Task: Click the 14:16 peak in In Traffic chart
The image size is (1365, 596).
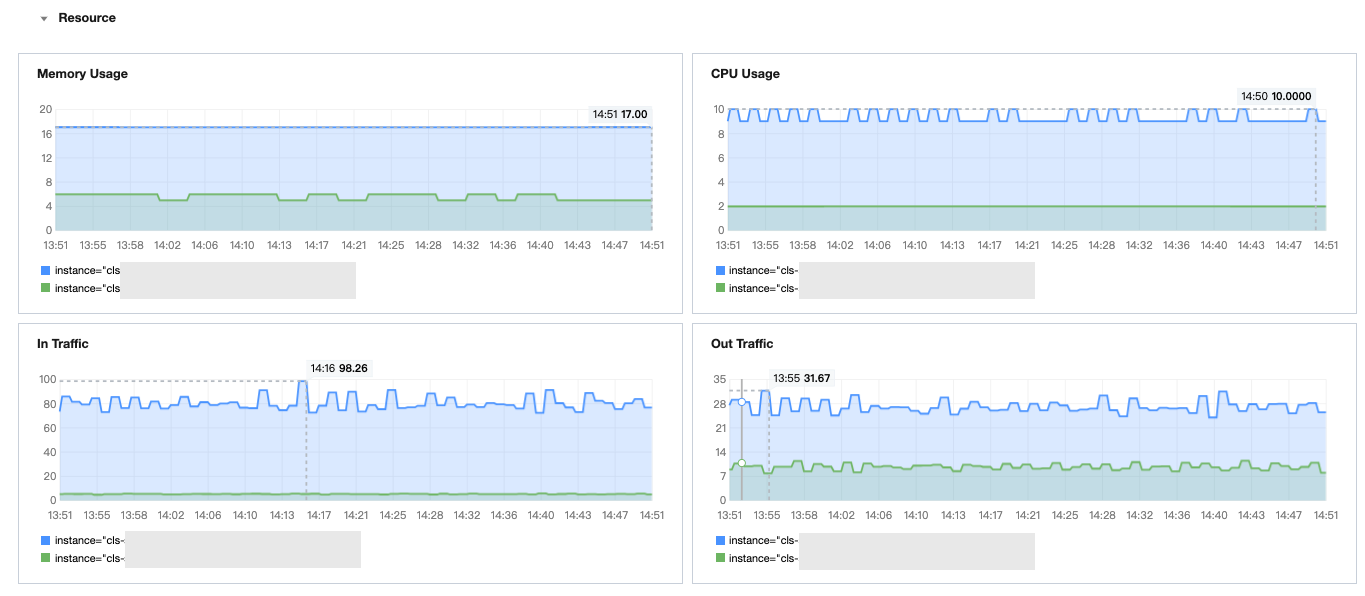Action: click(305, 381)
